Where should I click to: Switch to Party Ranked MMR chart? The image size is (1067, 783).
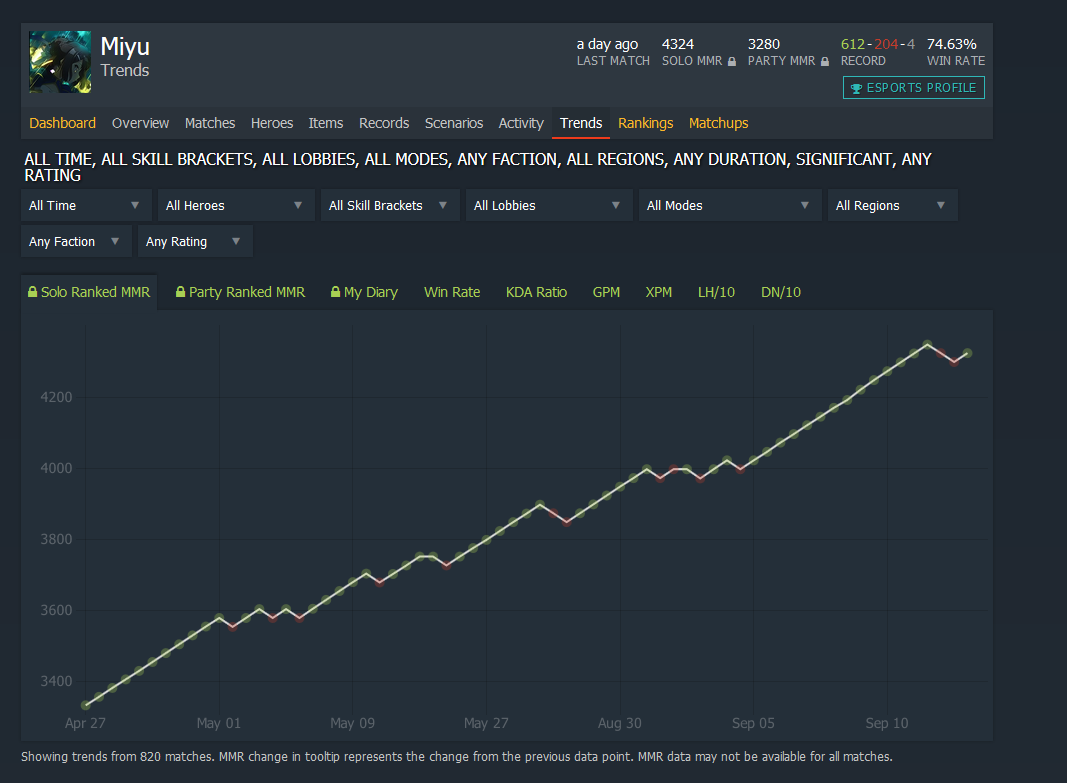(x=240, y=293)
